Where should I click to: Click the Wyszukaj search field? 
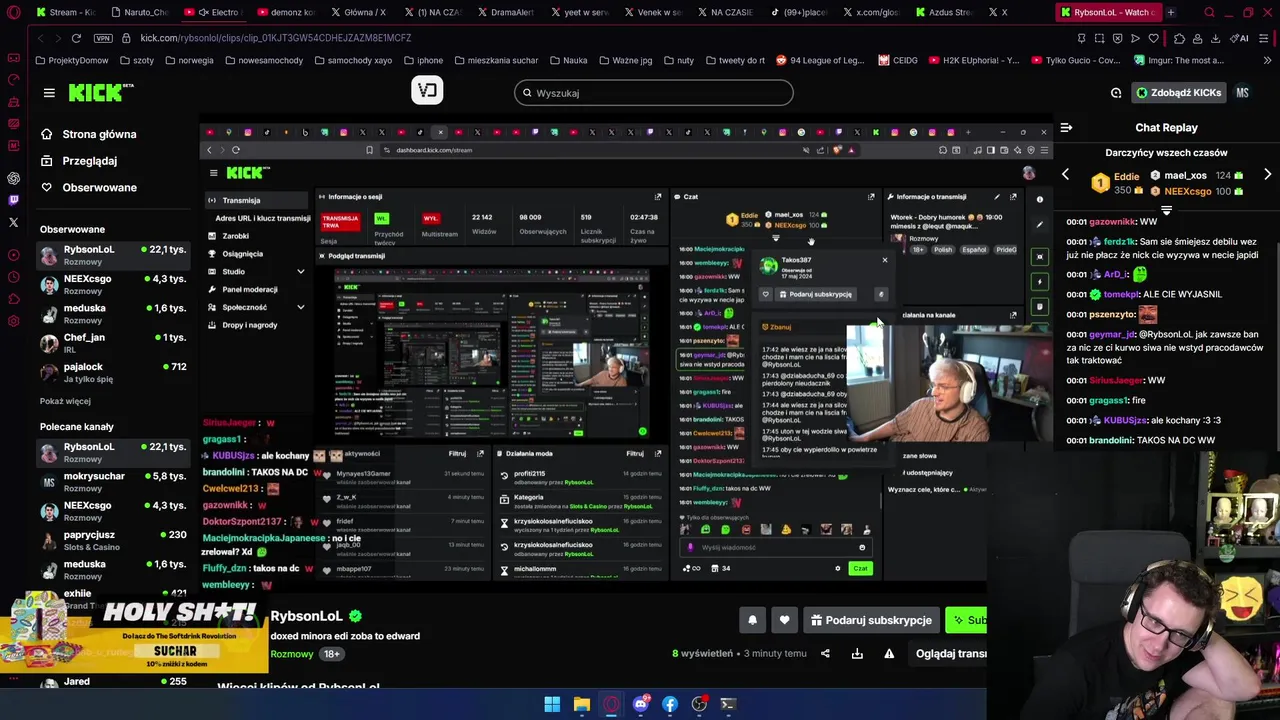[x=654, y=93]
